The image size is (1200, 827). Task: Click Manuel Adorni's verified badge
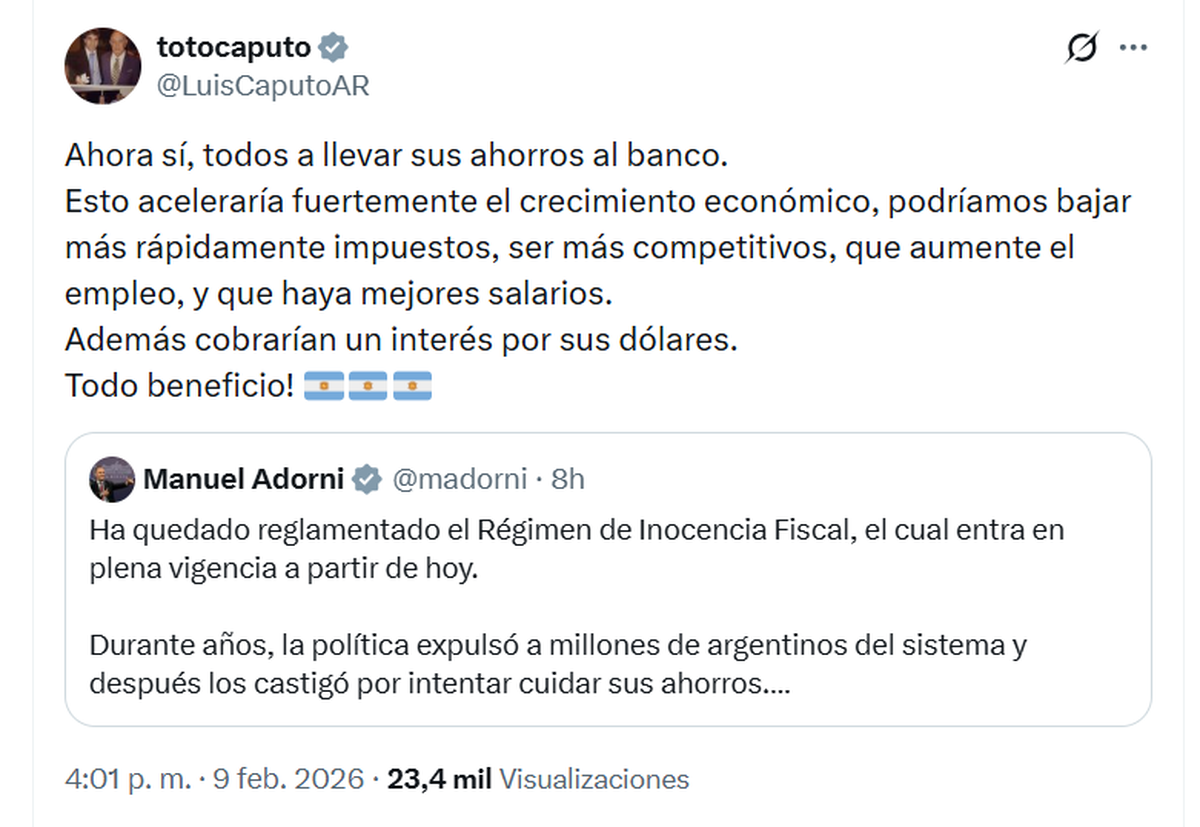tap(368, 479)
